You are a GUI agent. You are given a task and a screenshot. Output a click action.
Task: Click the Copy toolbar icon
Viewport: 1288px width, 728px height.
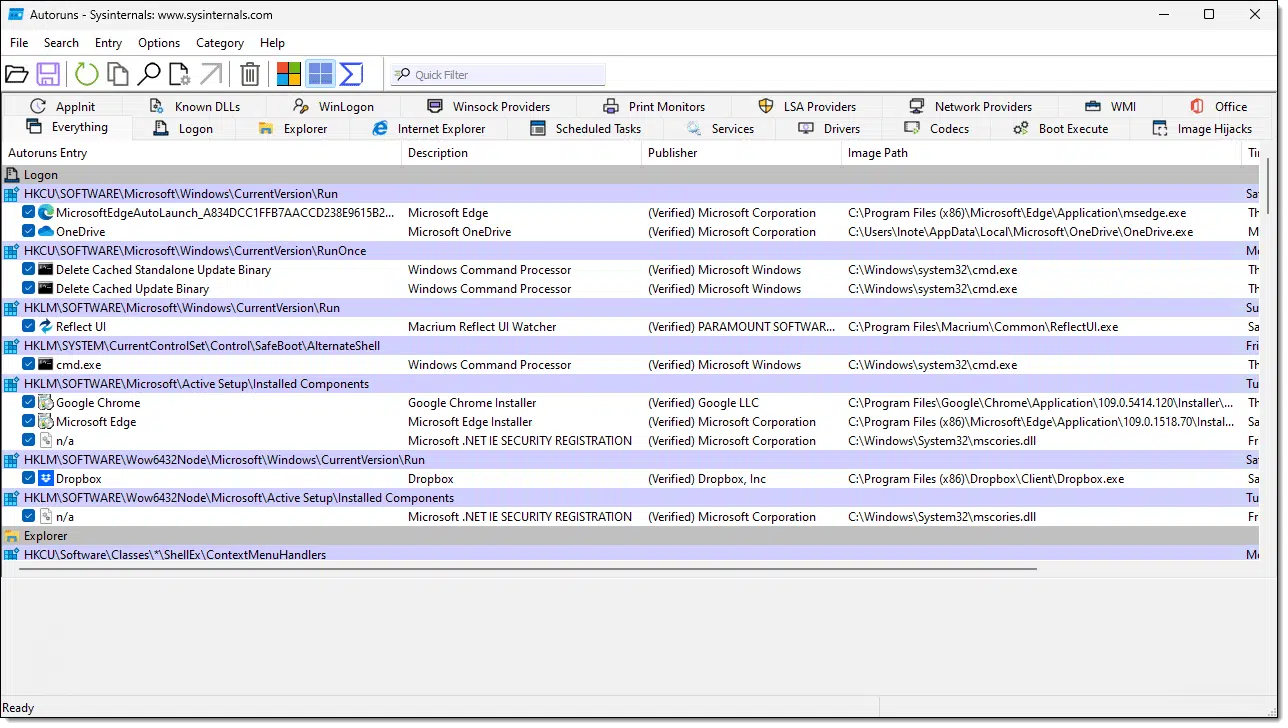click(118, 74)
